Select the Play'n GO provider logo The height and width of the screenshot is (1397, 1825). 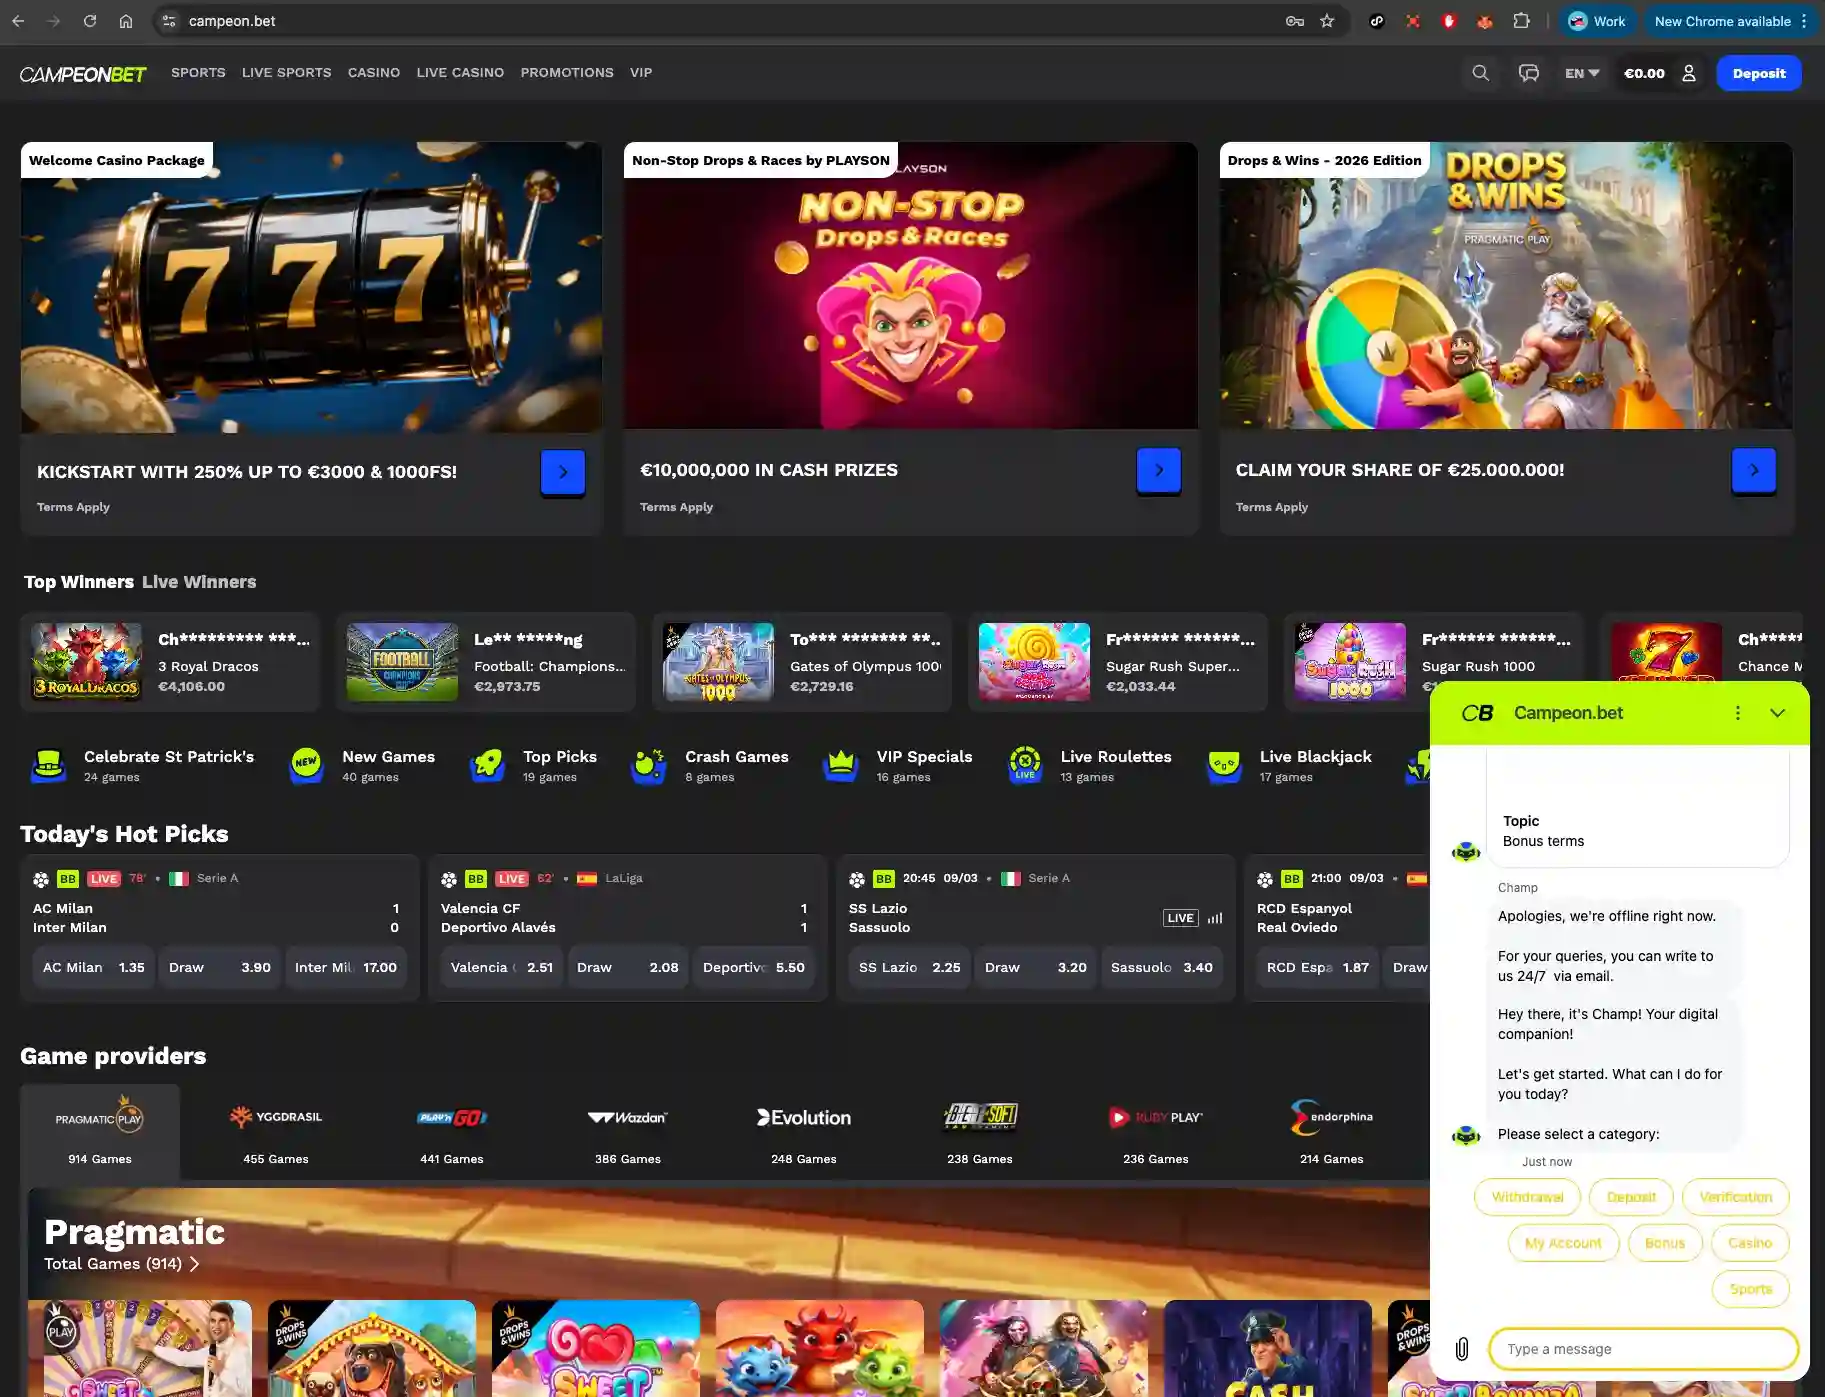tap(452, 1118)
